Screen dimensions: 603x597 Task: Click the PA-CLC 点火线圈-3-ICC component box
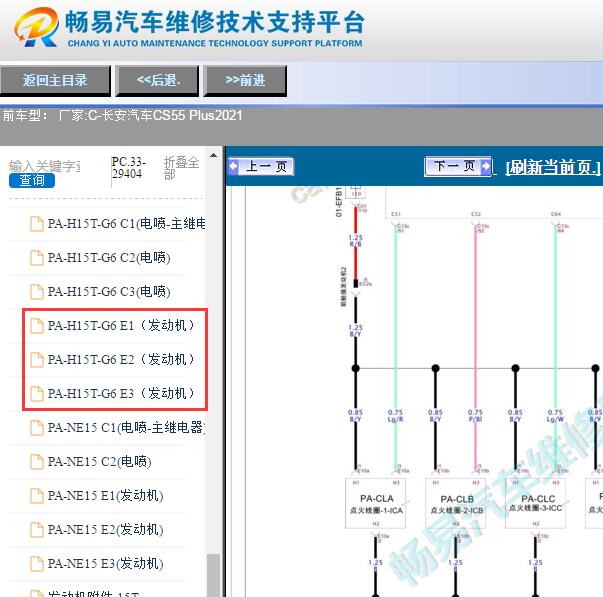(536, 504)
